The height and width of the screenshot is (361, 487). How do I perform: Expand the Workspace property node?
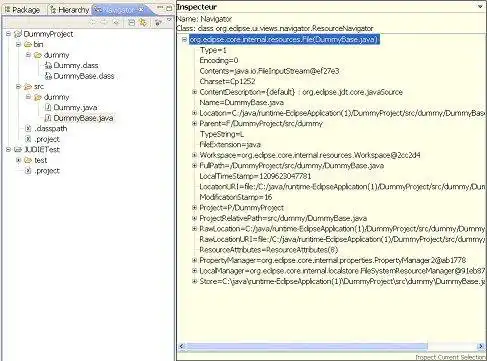(x=194, y=155)
